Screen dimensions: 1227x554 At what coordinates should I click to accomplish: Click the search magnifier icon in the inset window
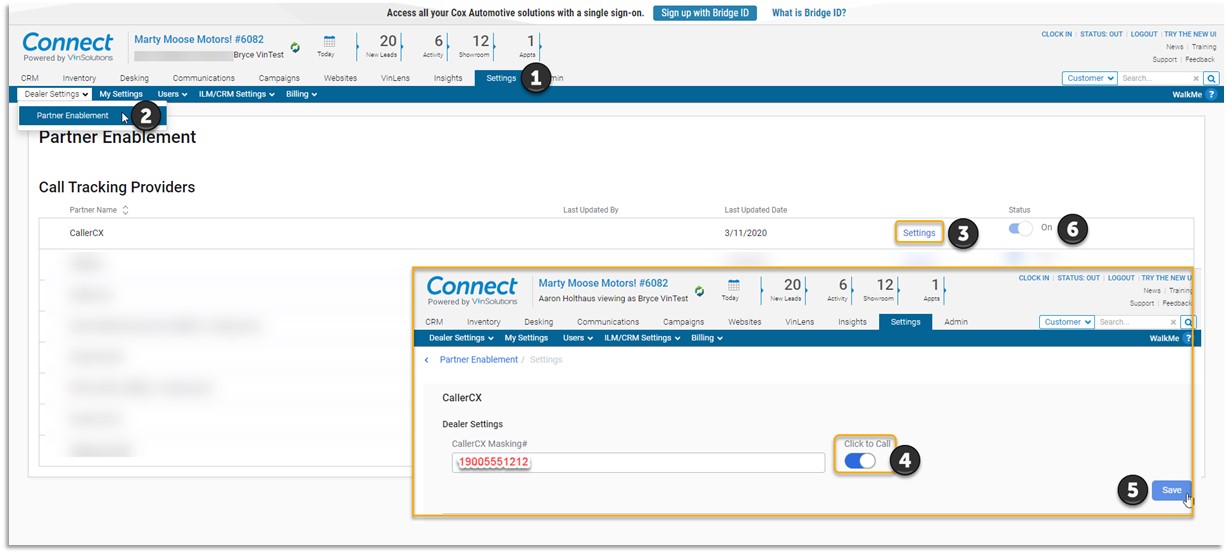coord(1187,322)
